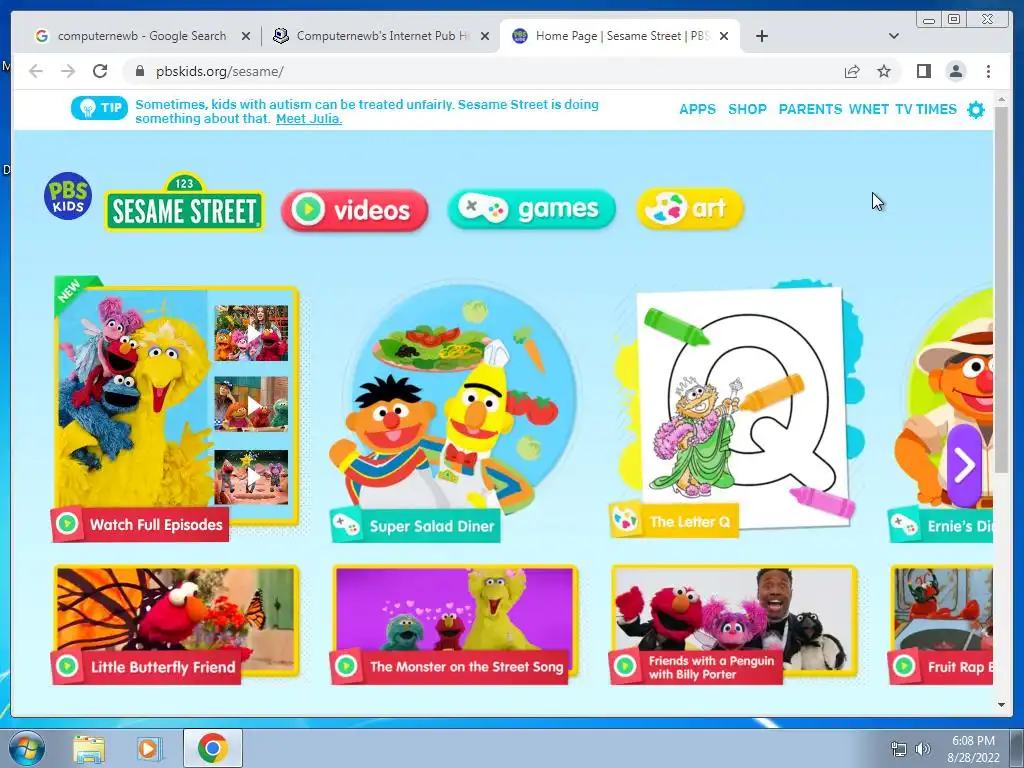Play the Fruit Rap video
This screenshot has width=1024, height=768.
click(x=942, y=624)
